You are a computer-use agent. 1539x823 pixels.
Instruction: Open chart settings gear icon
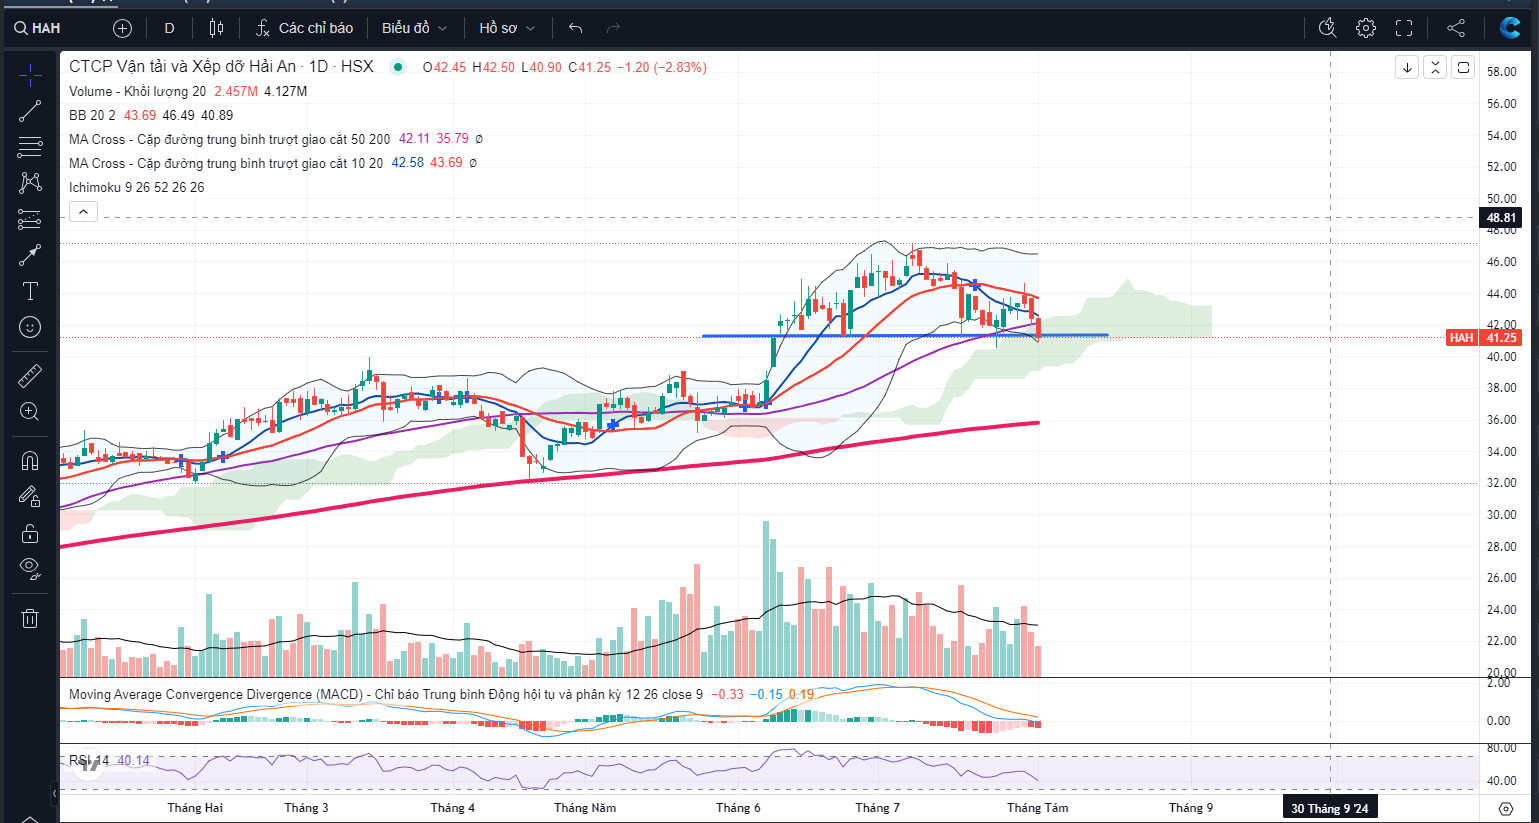(x=1366, y=28)
